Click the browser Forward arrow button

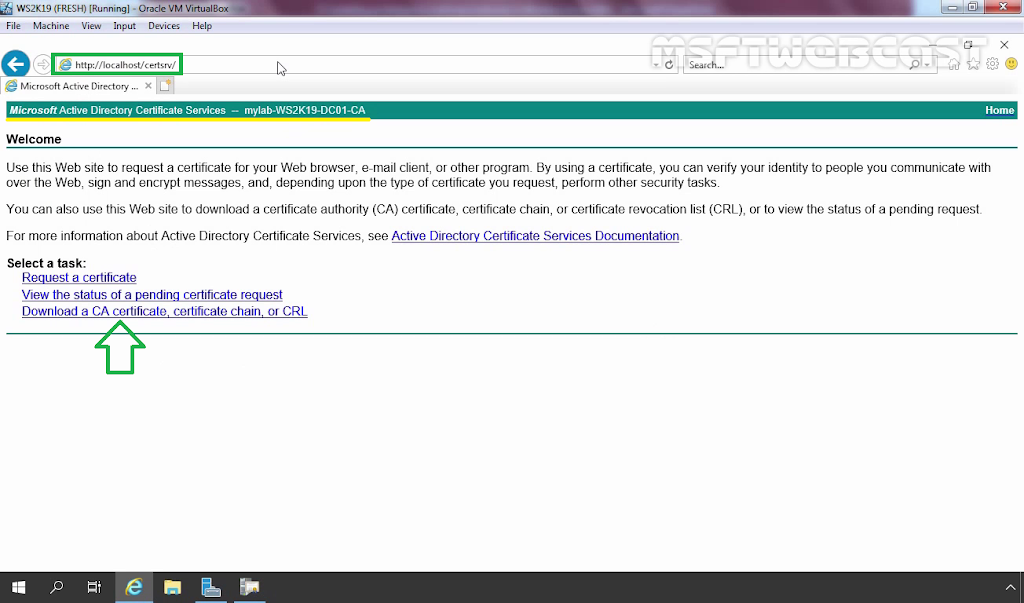point(42,64)
